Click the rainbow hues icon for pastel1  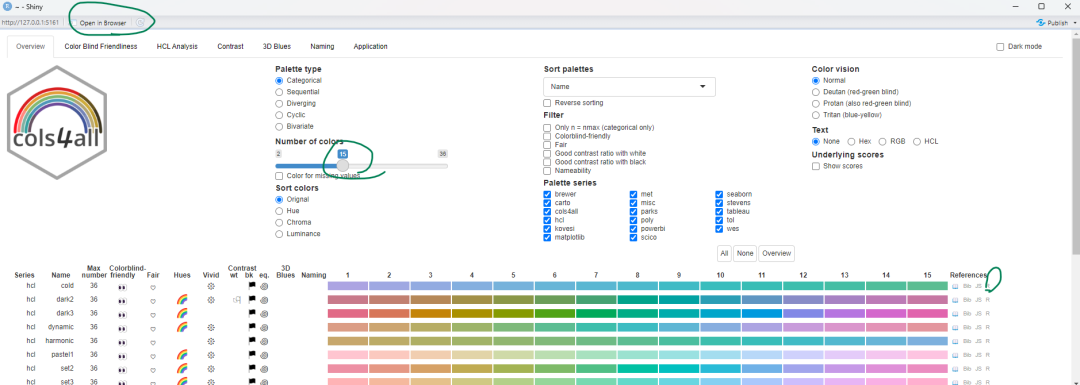[182, 355]
